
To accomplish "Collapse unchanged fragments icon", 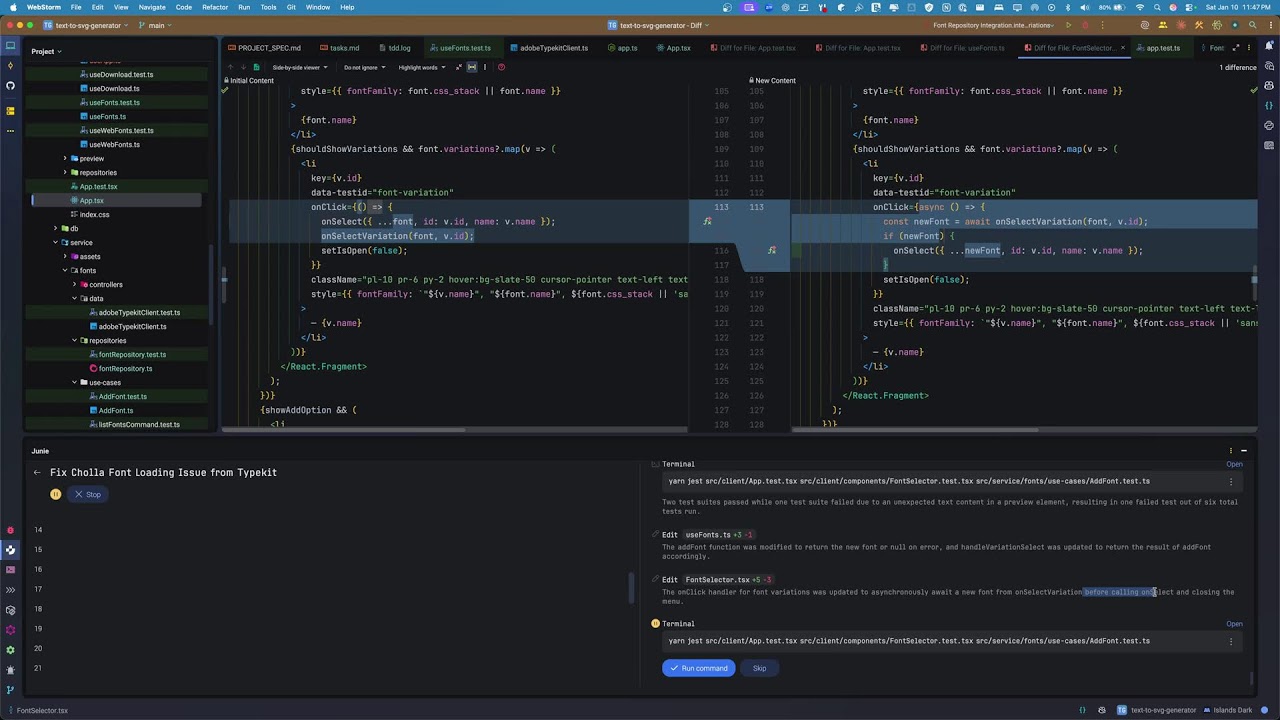I will [x=458, y=67].
